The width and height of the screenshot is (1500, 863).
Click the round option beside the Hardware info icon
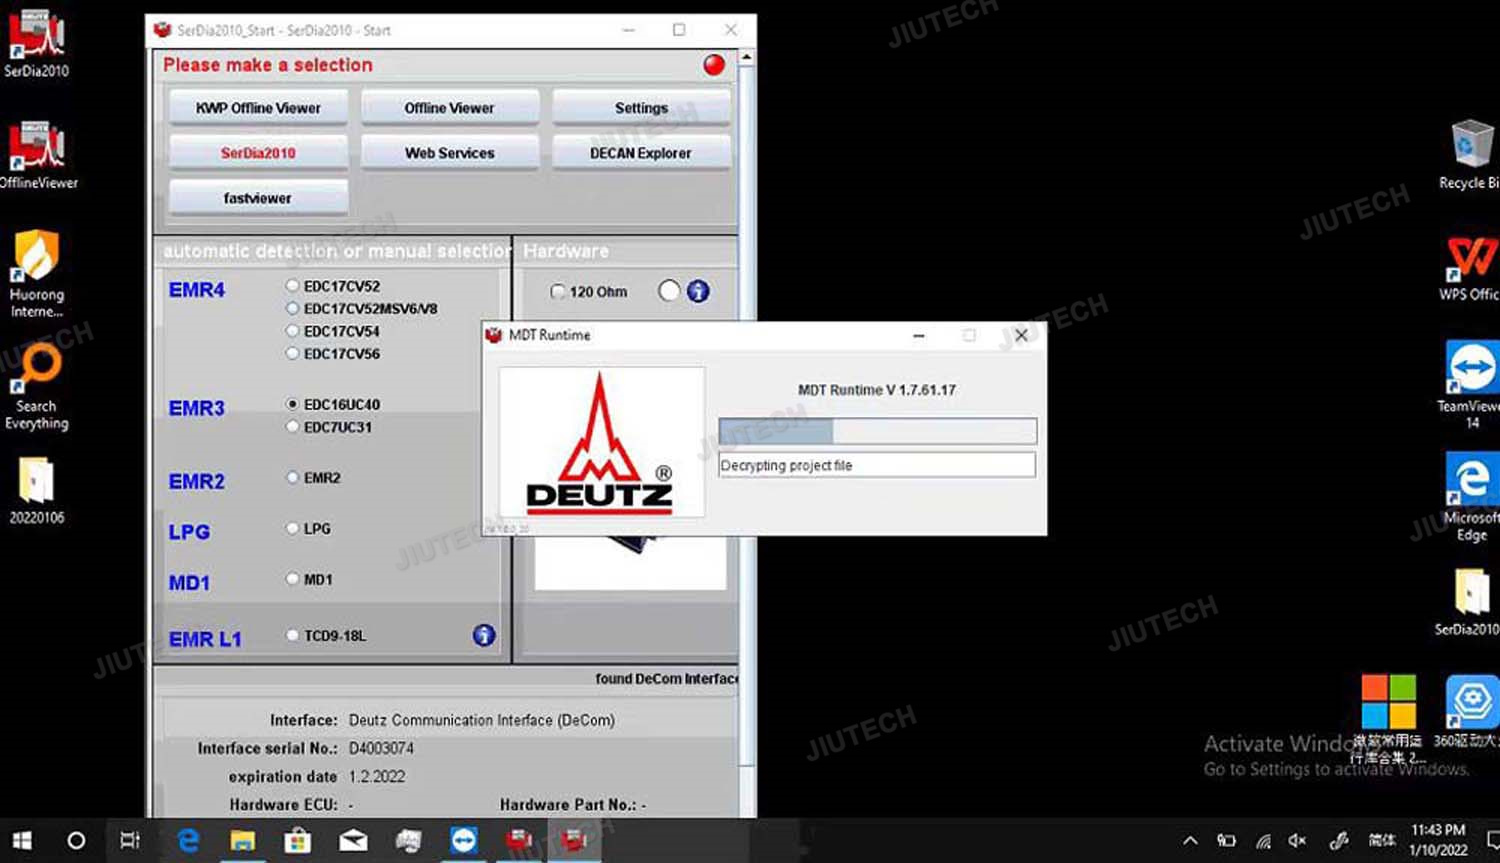pos(669,291)
